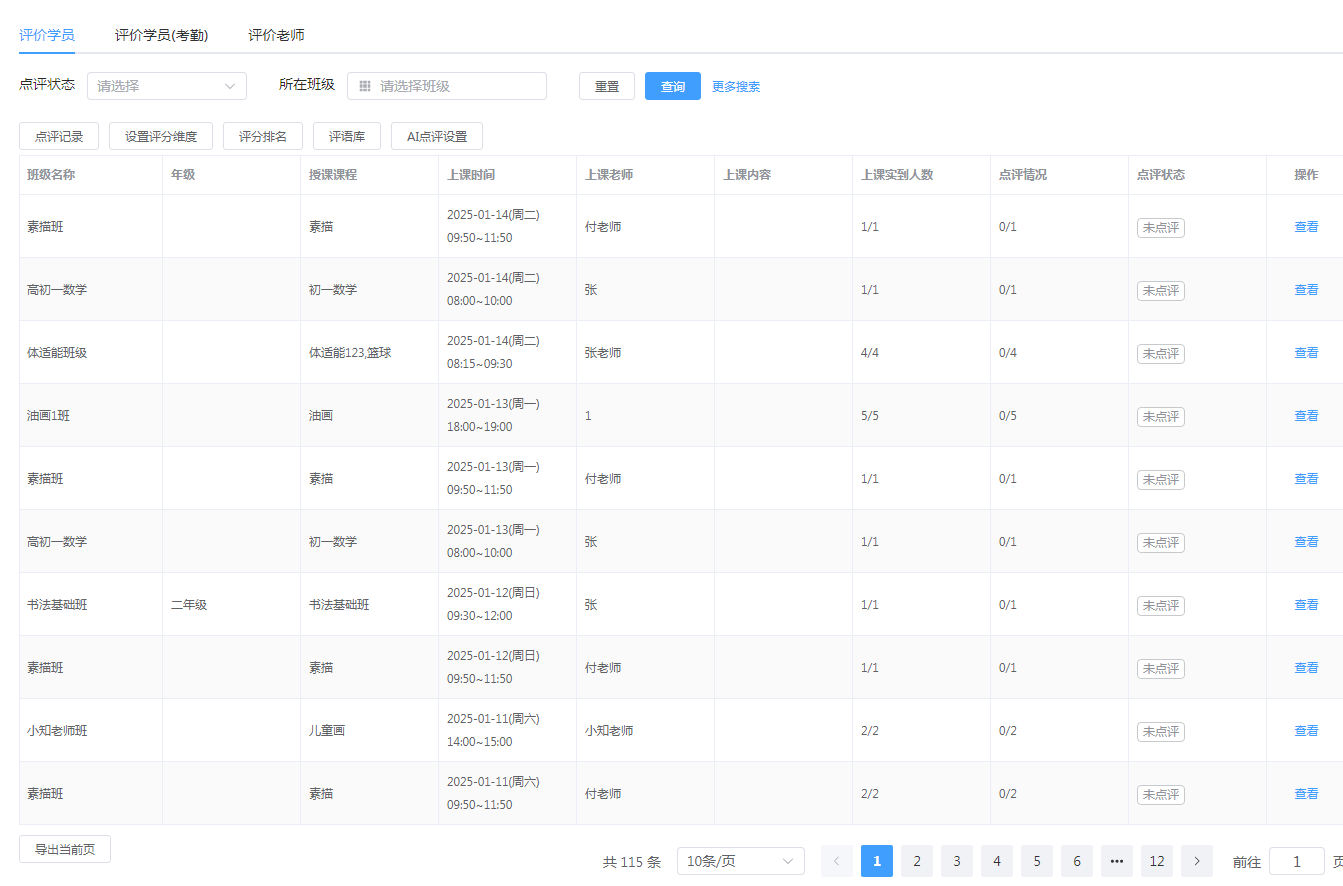Click the pagination ellipsis button
This screenshot has width=1343, height=886.
tap(1117, 861)
